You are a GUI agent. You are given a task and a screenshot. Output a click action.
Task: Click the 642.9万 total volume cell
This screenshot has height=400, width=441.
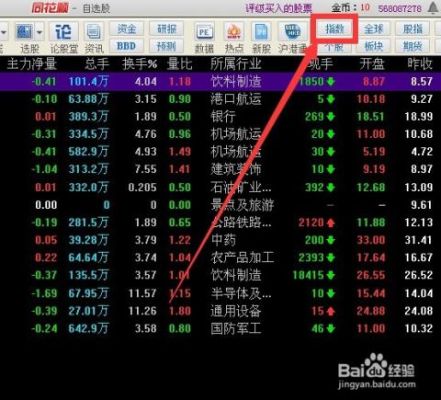tap(89, 329)
